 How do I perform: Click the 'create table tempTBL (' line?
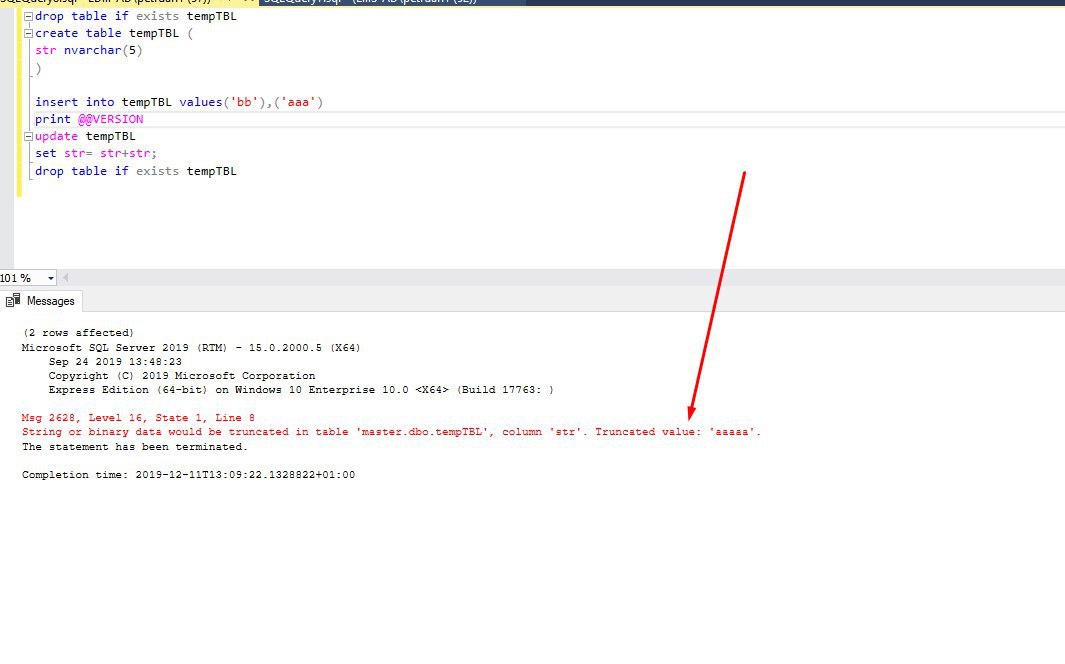(114, 33)
